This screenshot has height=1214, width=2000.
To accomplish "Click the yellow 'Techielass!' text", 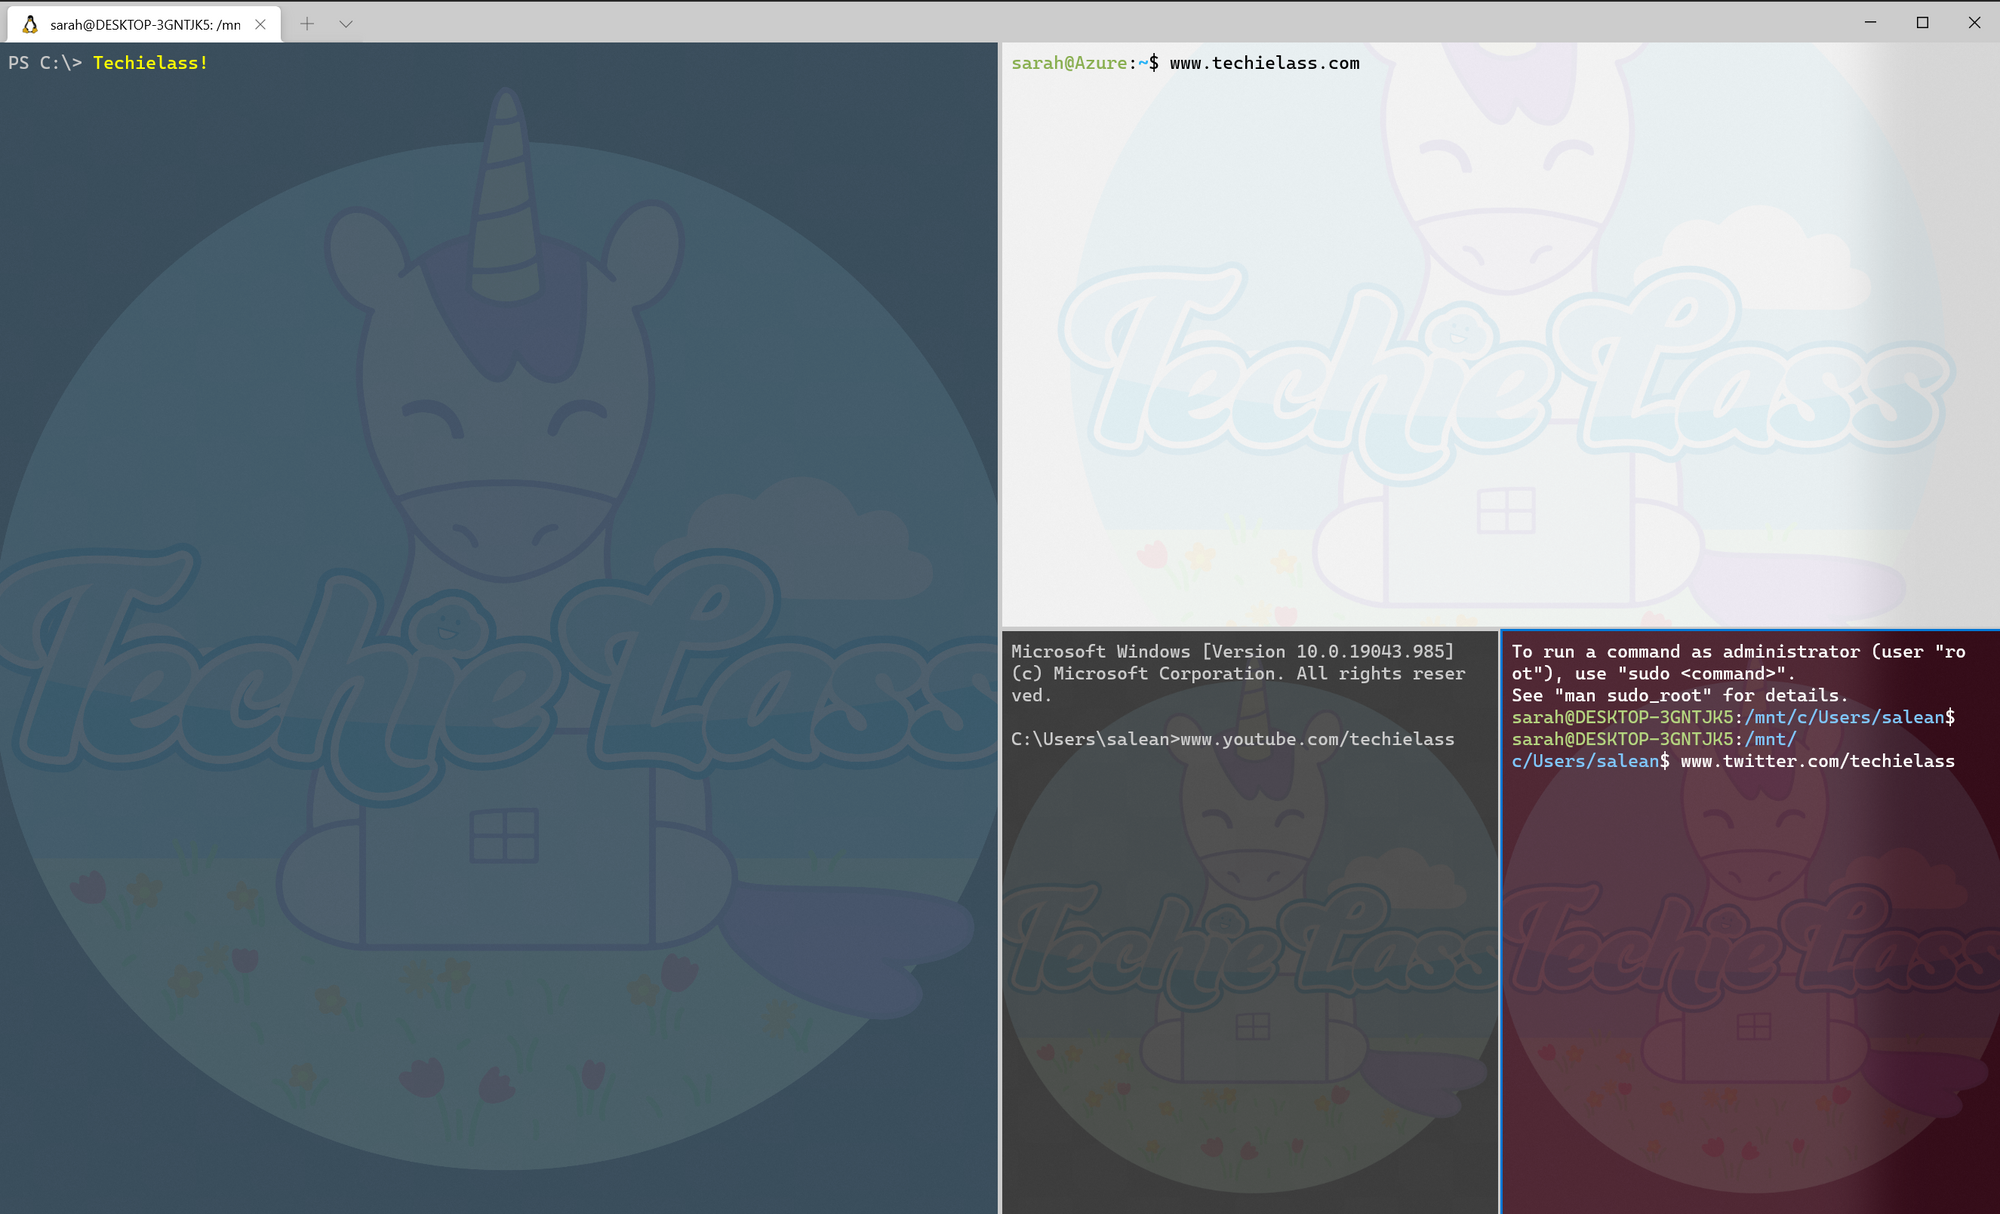I will click(151, 63).
